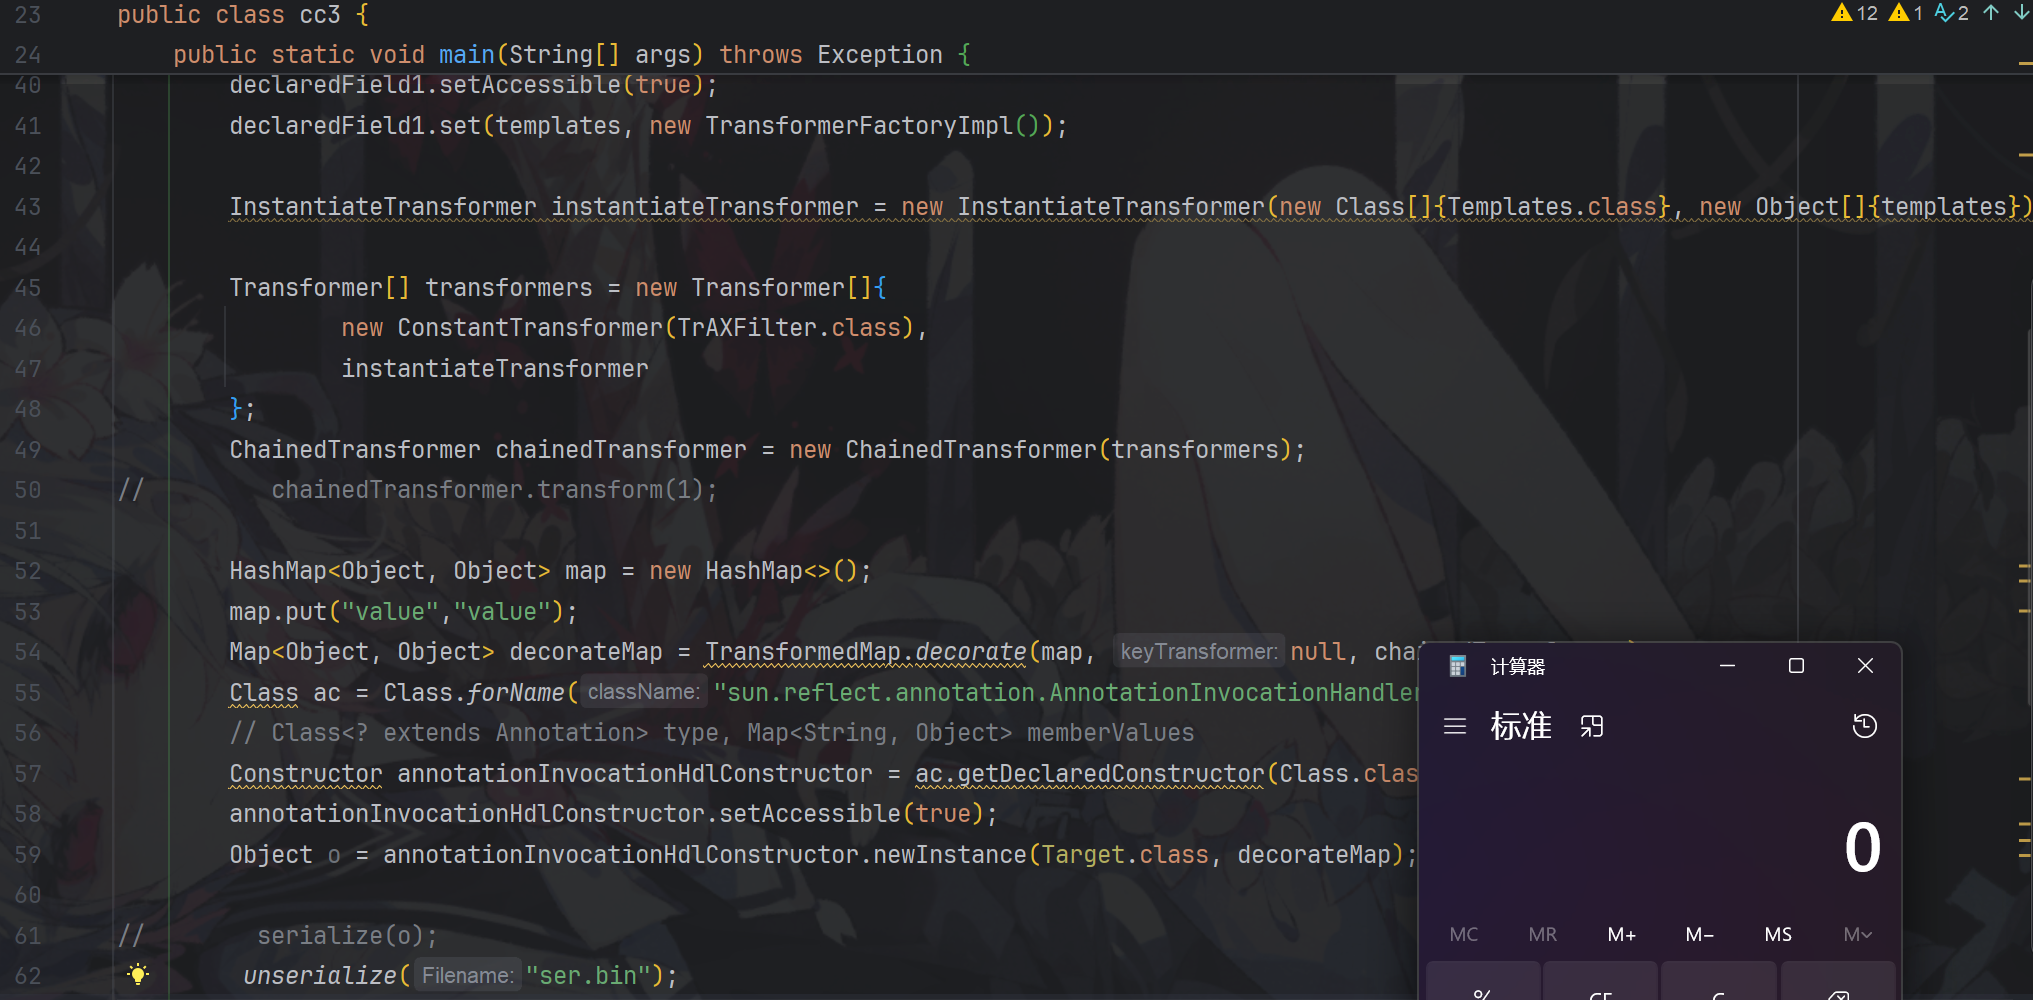Click the Filename inlay hint before ser.bin
This screenshot has width=2033, height=1000.
[466, 975]
